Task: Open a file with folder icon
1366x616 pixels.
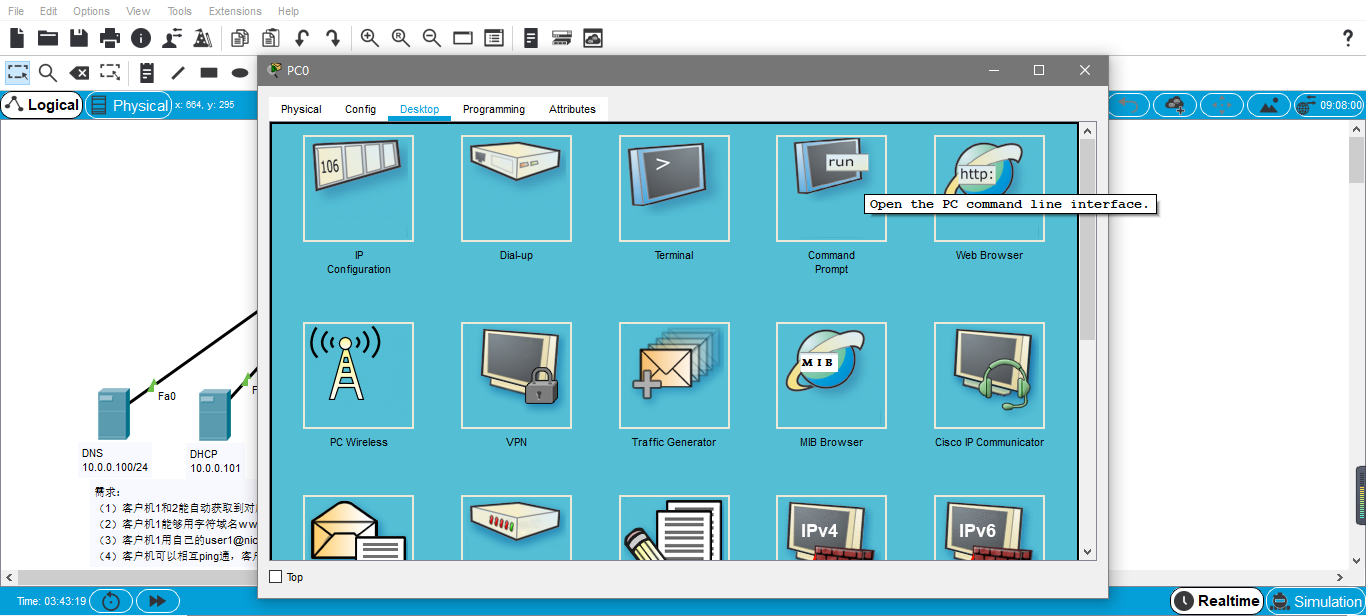Action: [x=48, y=38]
